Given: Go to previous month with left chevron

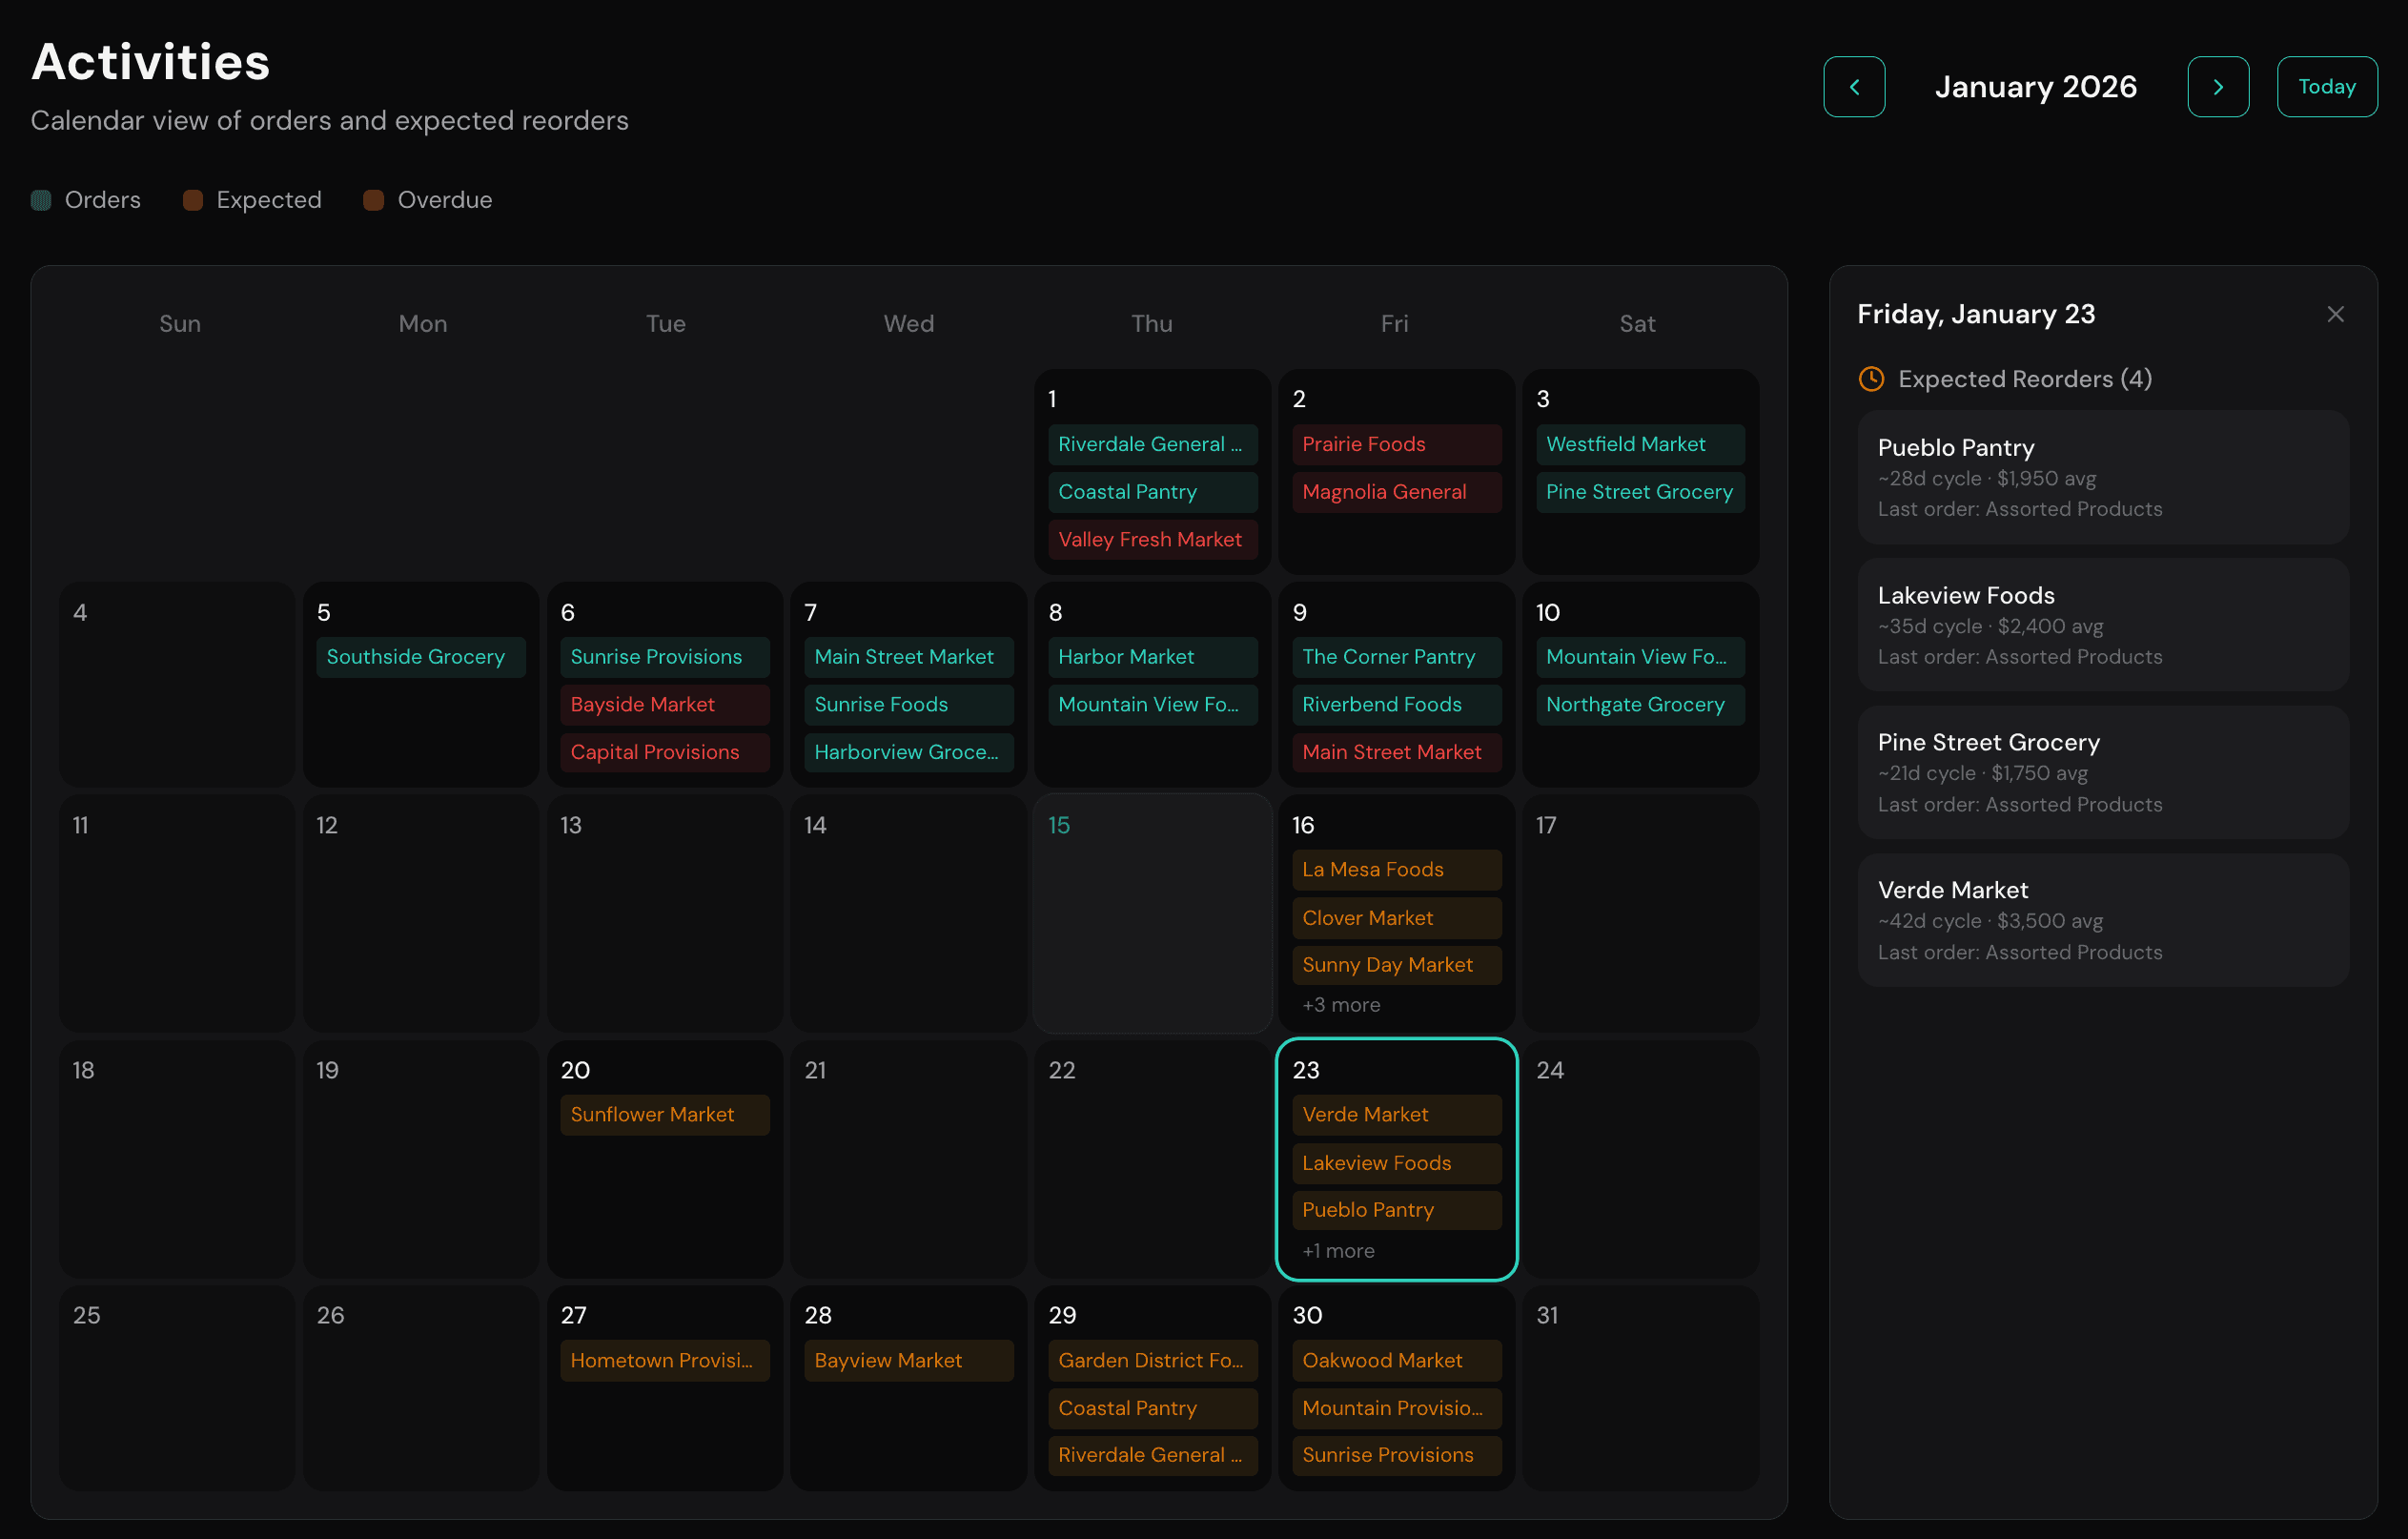Looking at the screenshot, I should (1854, 86).
